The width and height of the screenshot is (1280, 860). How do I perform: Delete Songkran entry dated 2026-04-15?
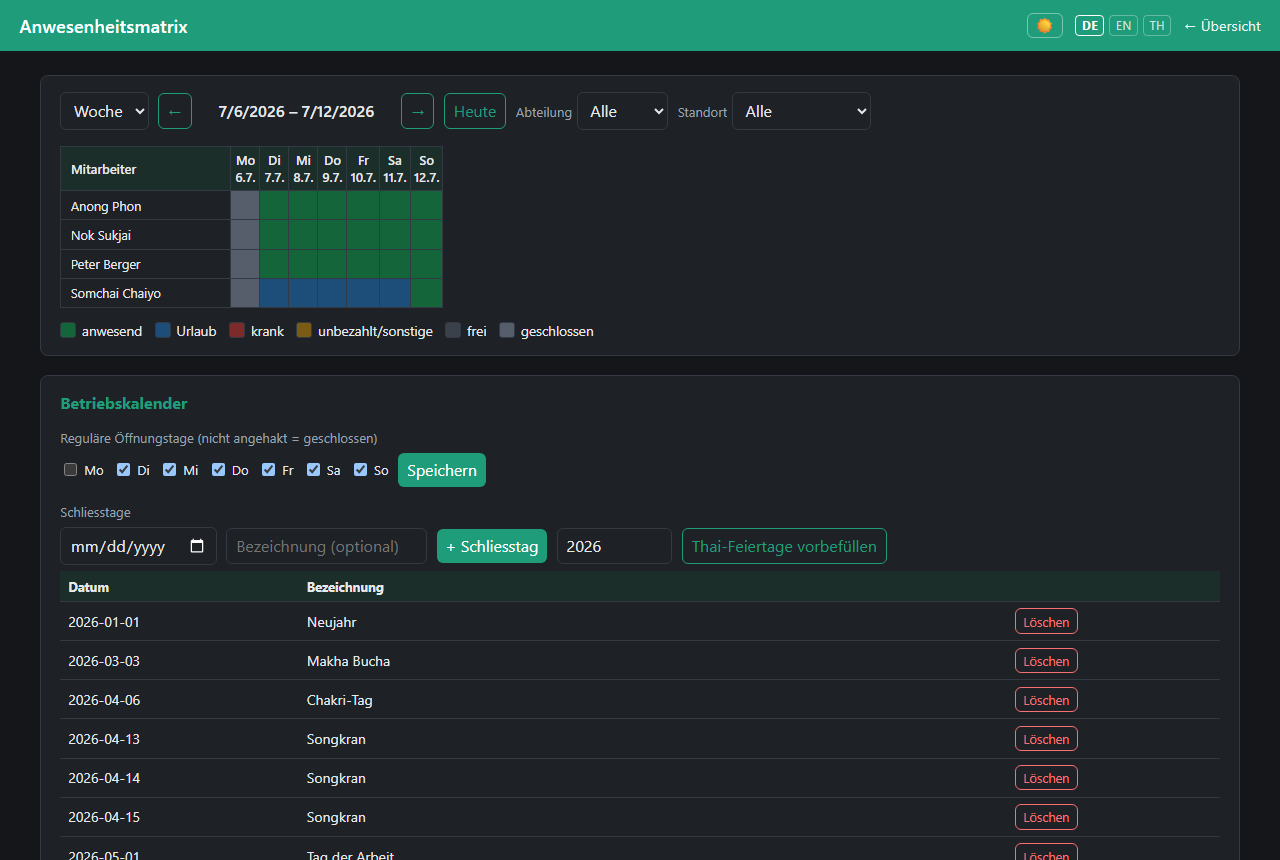click(1046, 816)
